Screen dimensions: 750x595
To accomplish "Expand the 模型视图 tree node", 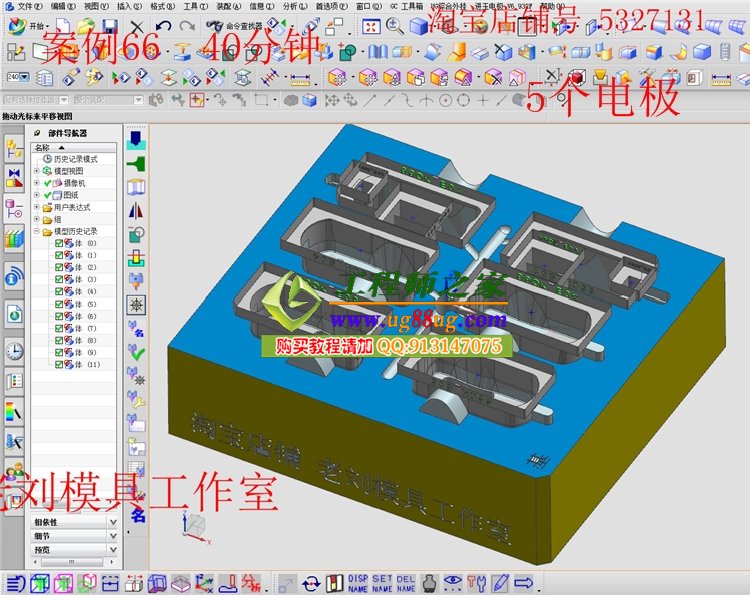I will click(x=37, y=171).
